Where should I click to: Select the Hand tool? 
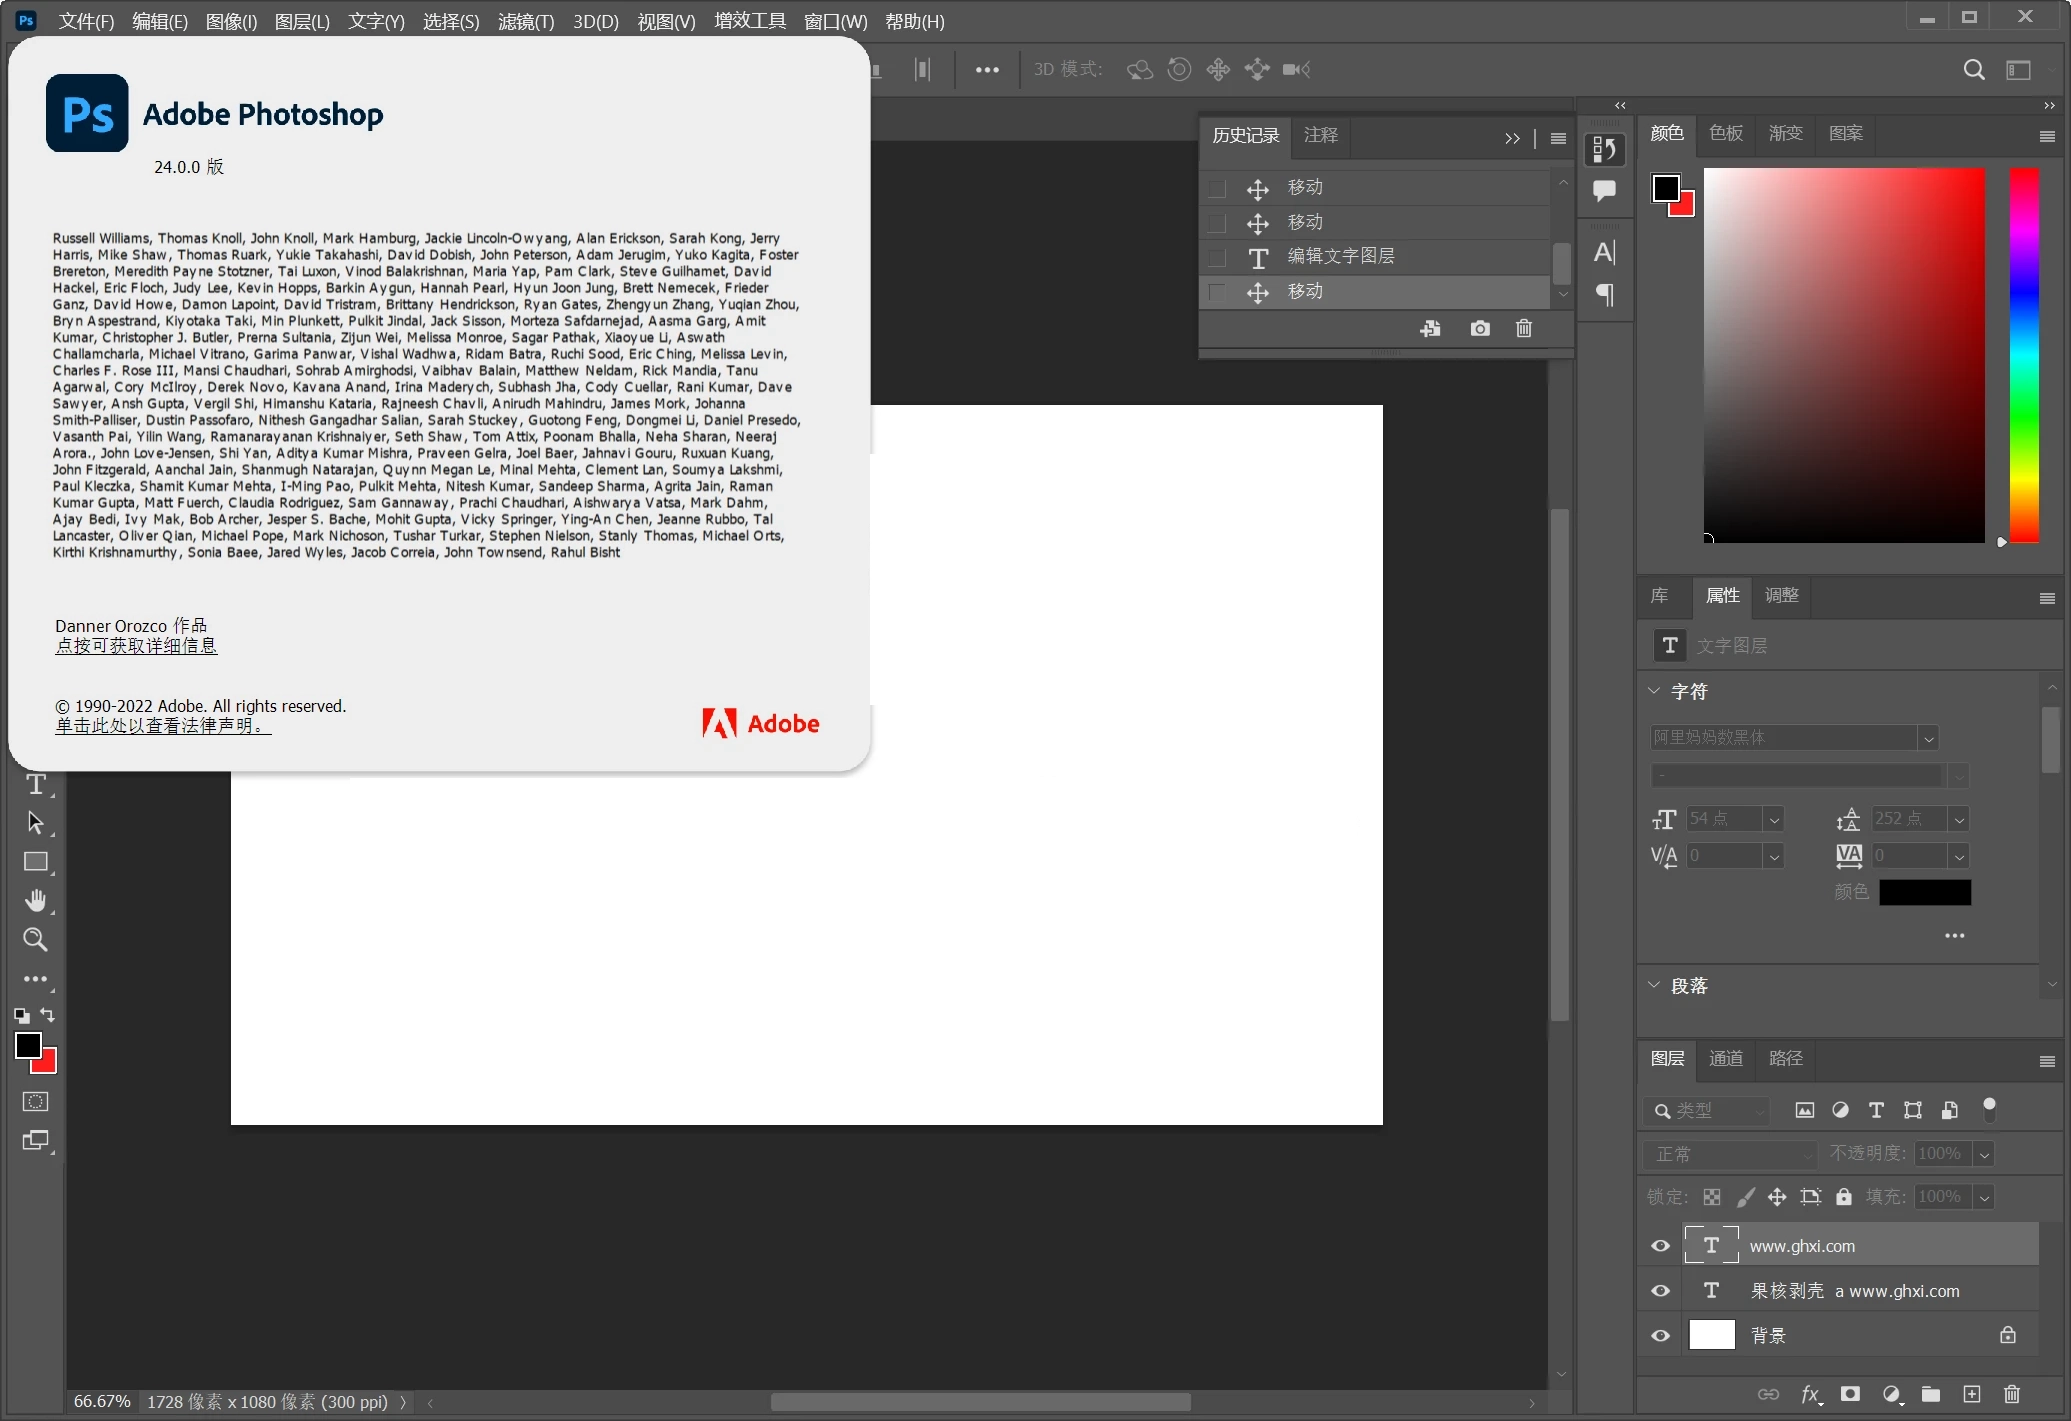[x=36, y=901]
